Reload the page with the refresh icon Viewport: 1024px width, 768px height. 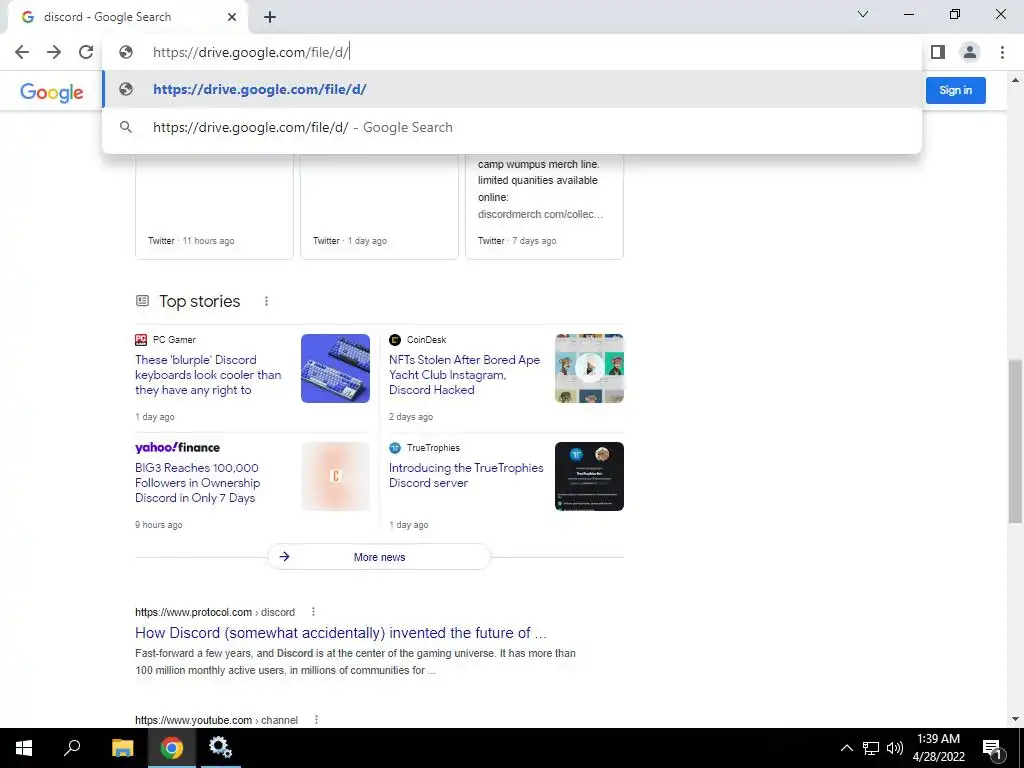(86, 52)
